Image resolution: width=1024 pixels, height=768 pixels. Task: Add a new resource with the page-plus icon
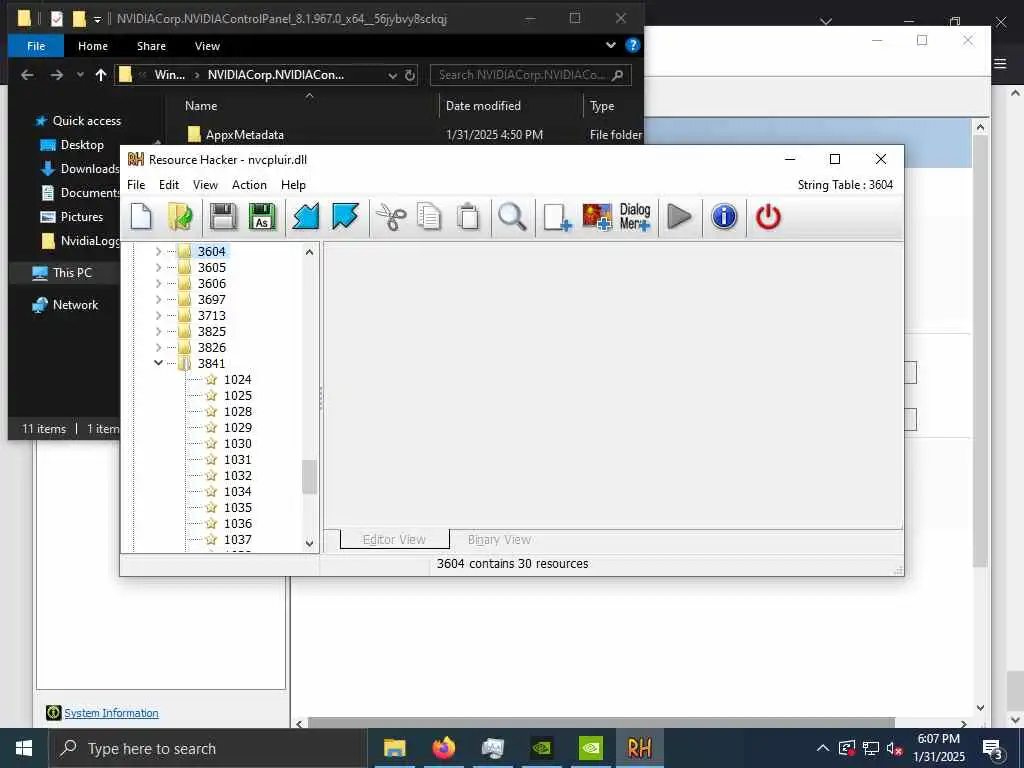click(557, 217)
